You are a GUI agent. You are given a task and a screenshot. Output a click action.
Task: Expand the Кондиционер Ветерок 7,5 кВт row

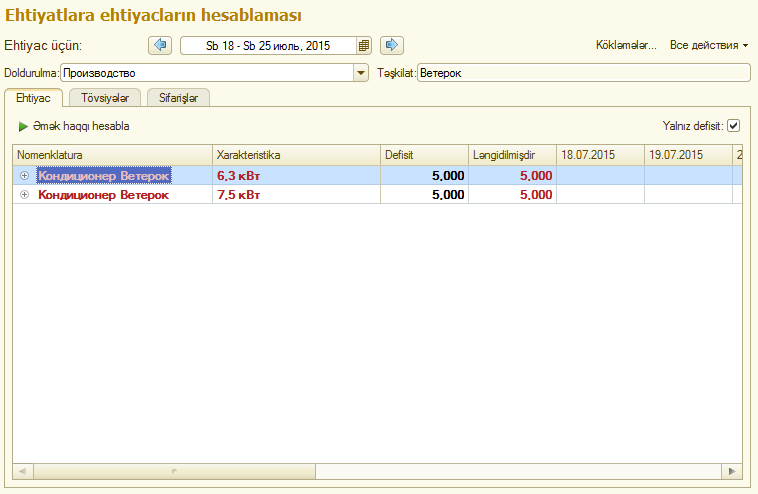coord(24,195)
